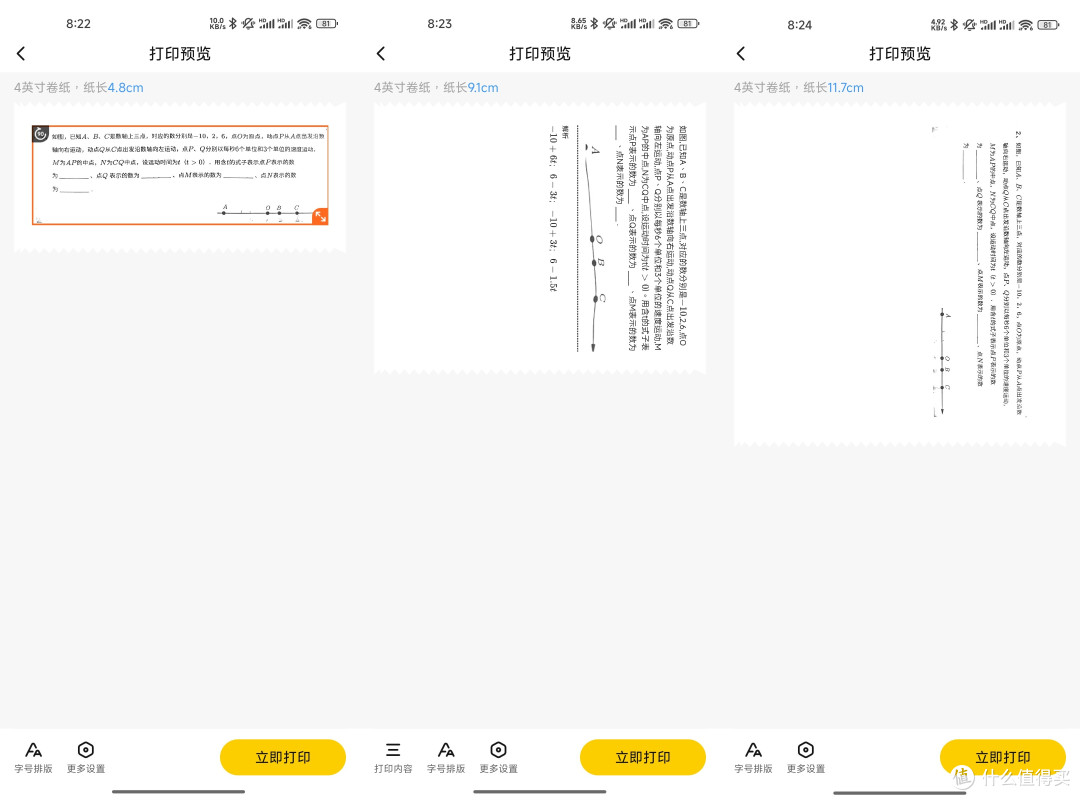The width and height of the screenshot is (1080, 800).
Task: Open 字号排版 in the 8:23 screen
Action: click(x=446, y=757)
